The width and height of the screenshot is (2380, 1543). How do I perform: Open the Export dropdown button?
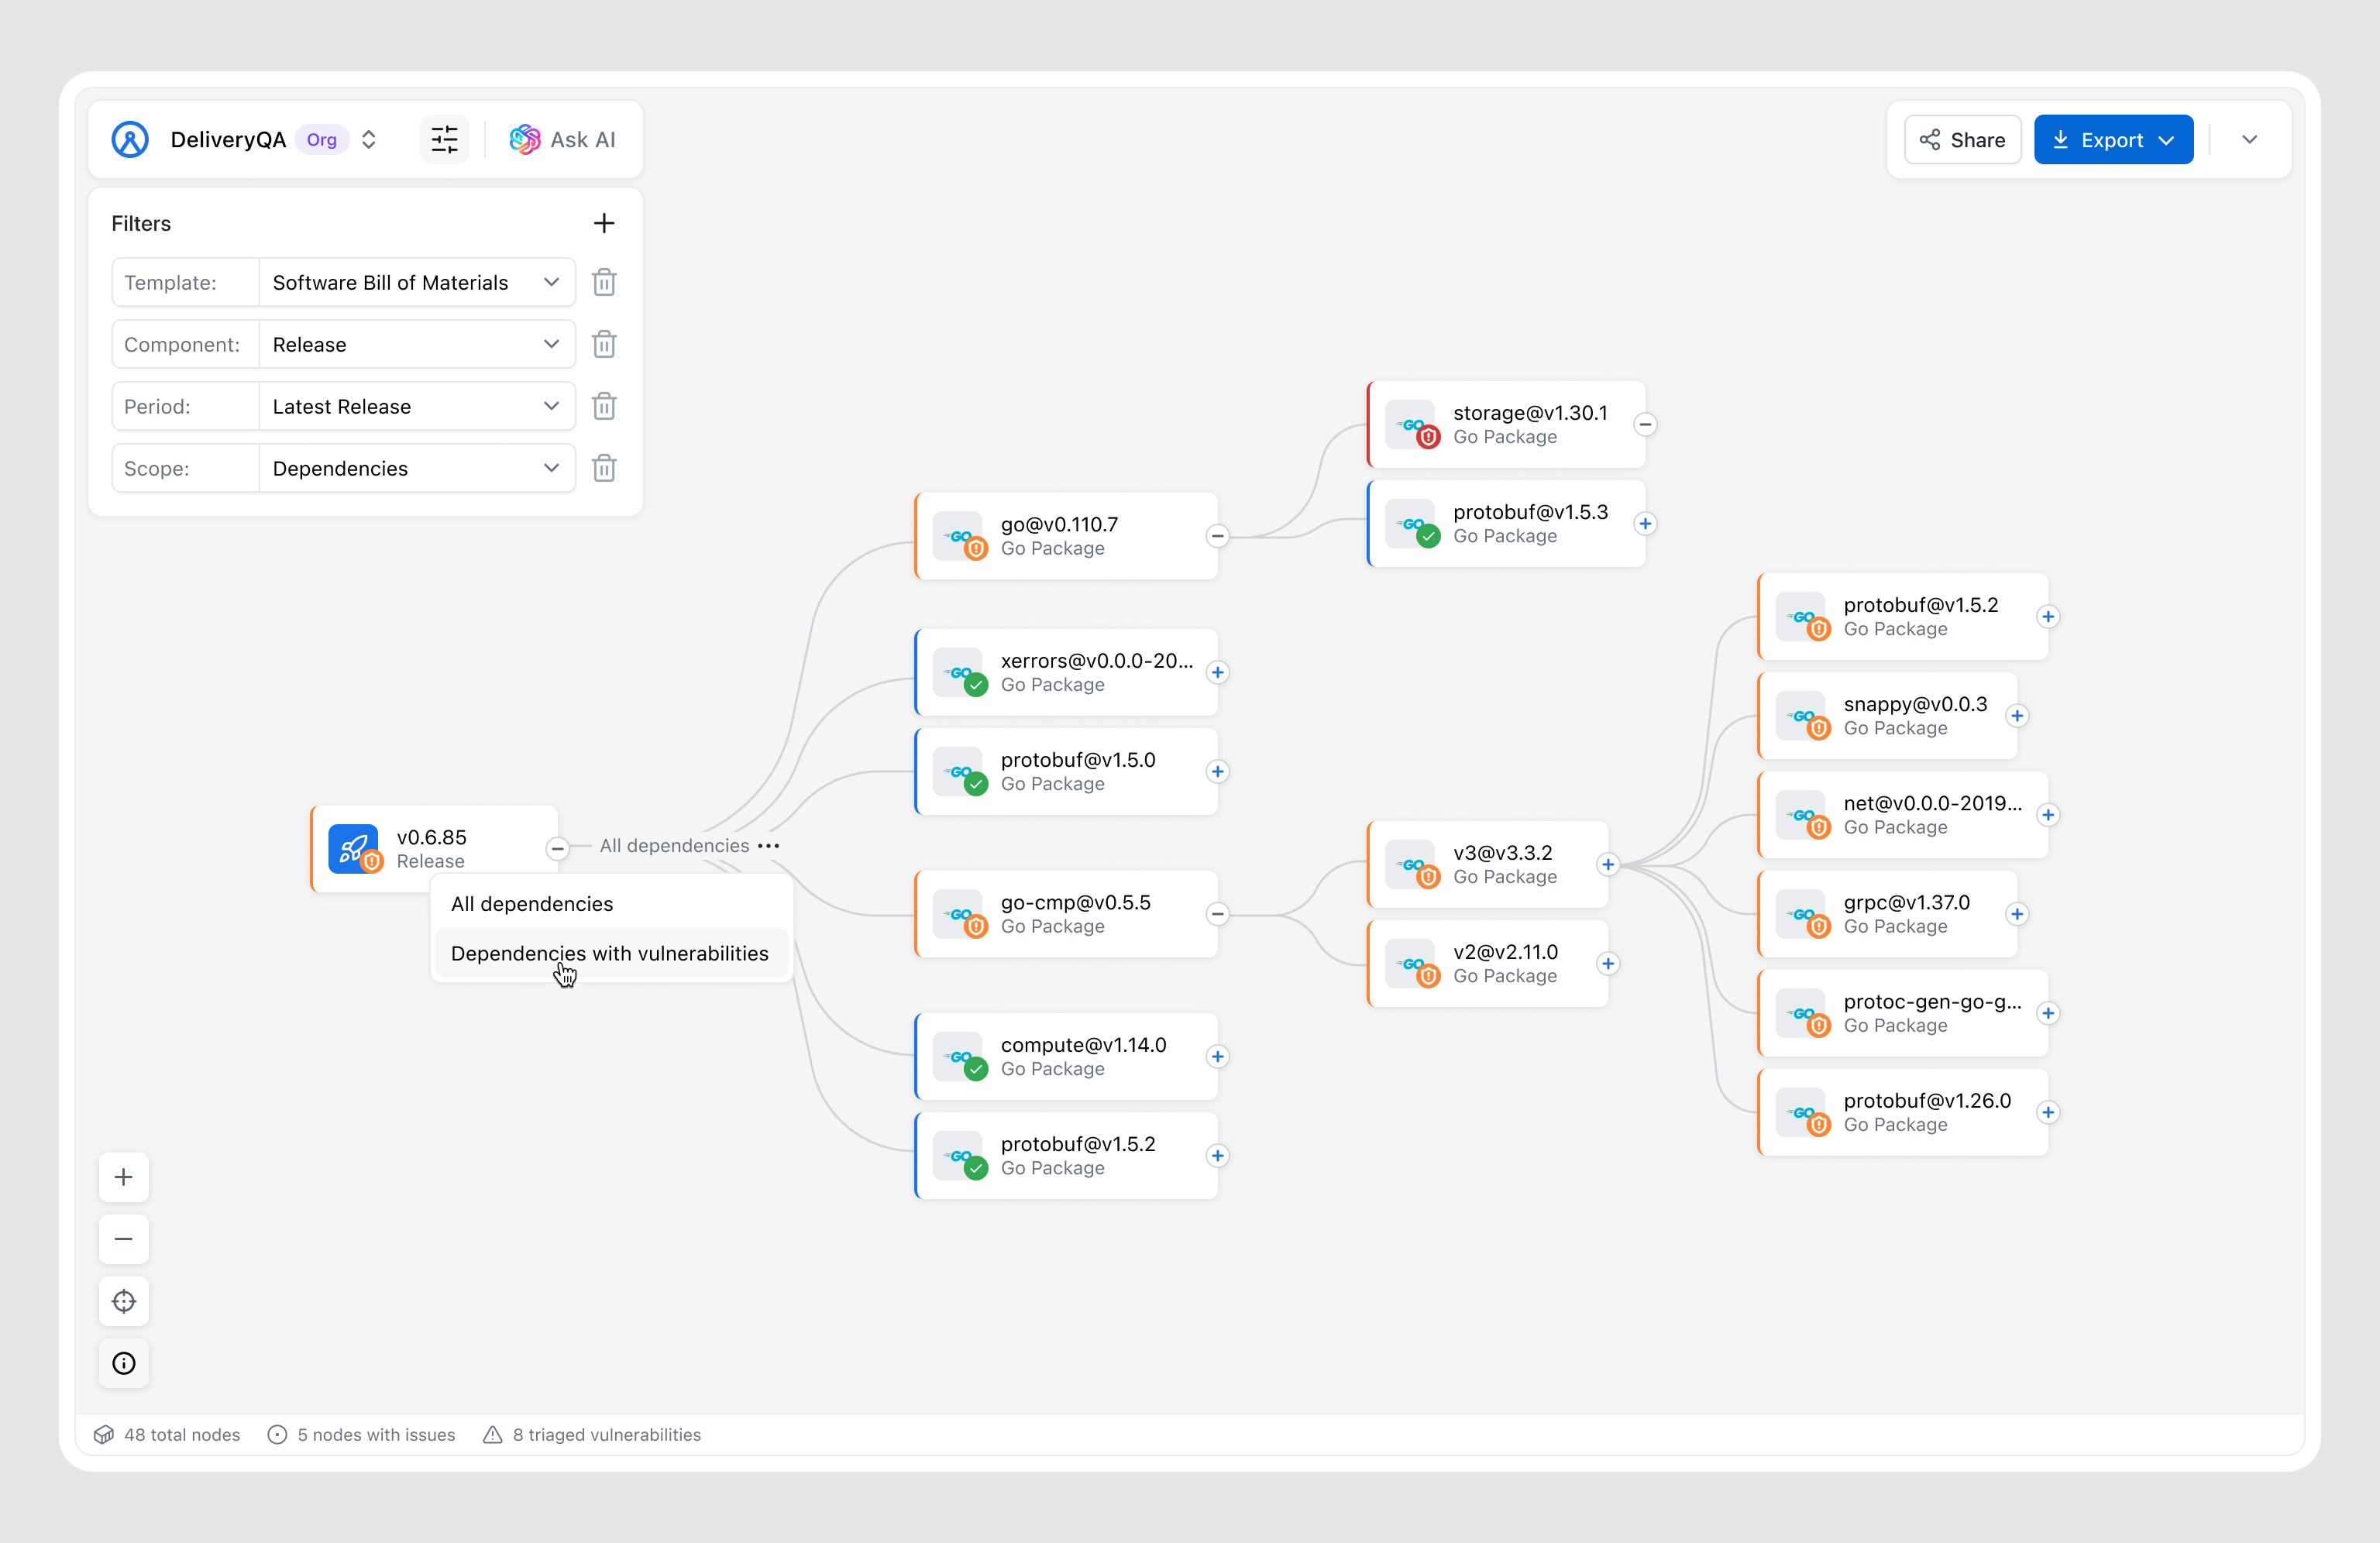coord(2113,140)
